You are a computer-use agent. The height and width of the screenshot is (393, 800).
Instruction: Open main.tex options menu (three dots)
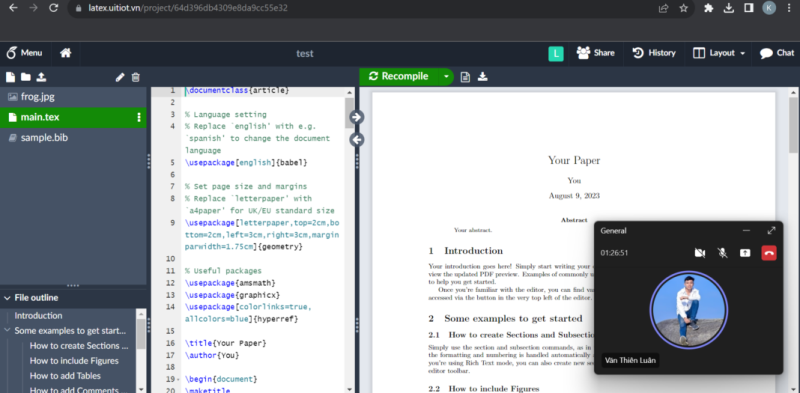139,117
